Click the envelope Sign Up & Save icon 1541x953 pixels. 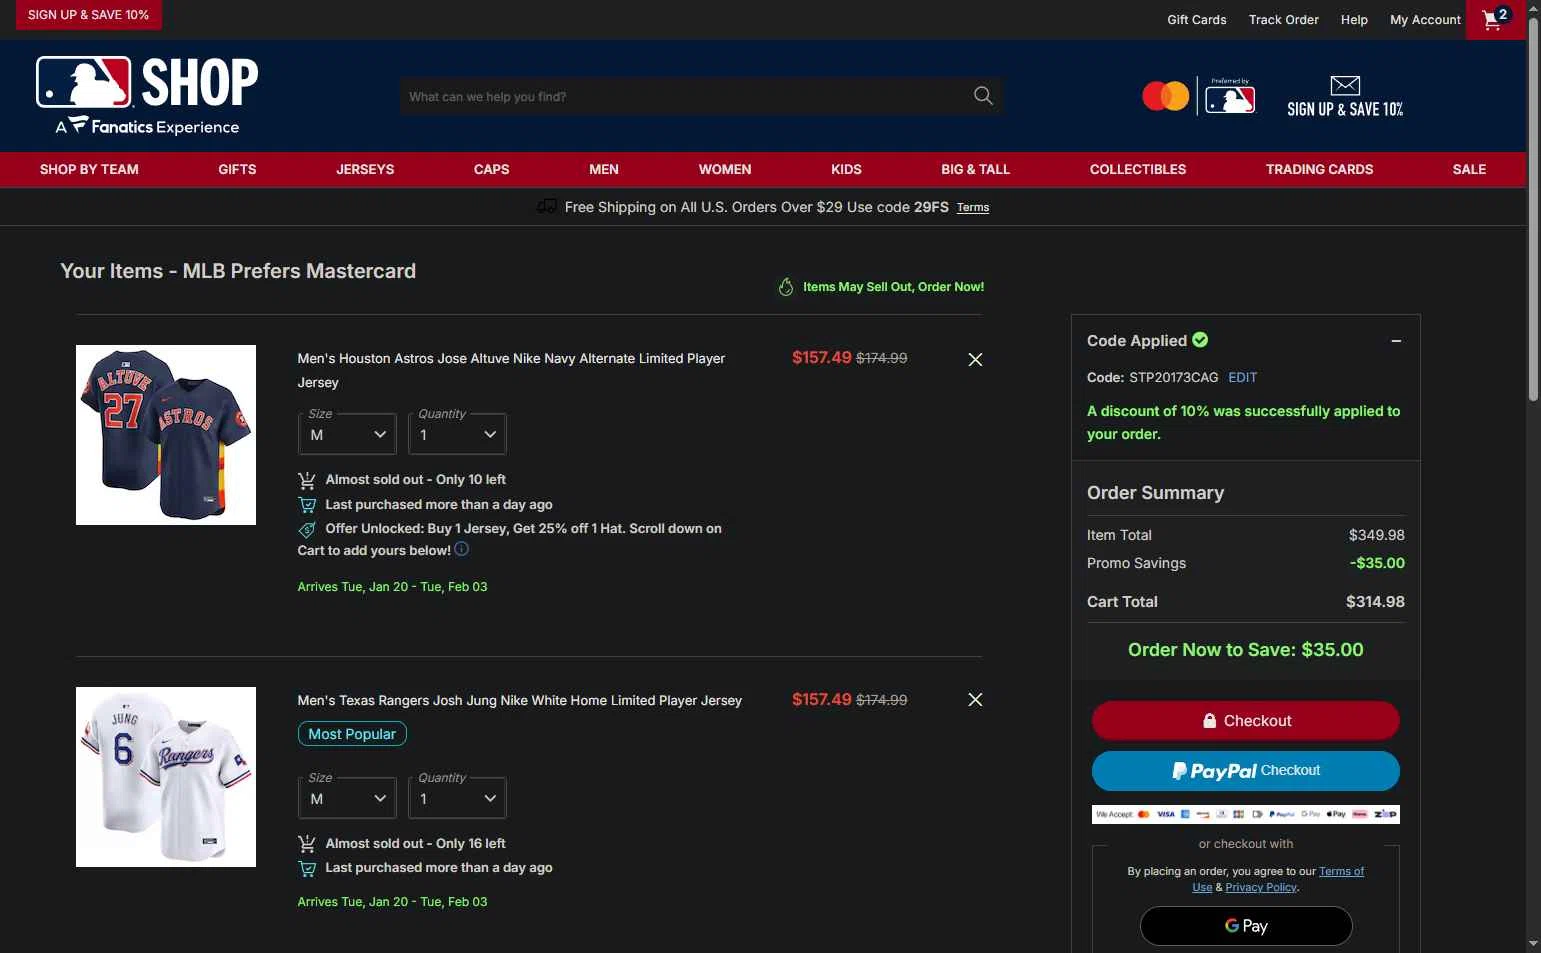(1345, 86)
